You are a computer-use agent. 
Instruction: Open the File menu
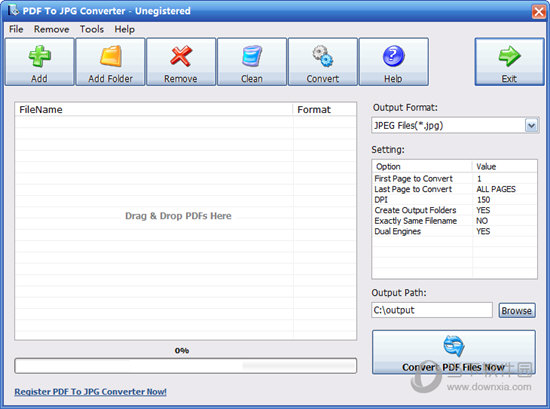pyautogui.click(x=16, y=29)
